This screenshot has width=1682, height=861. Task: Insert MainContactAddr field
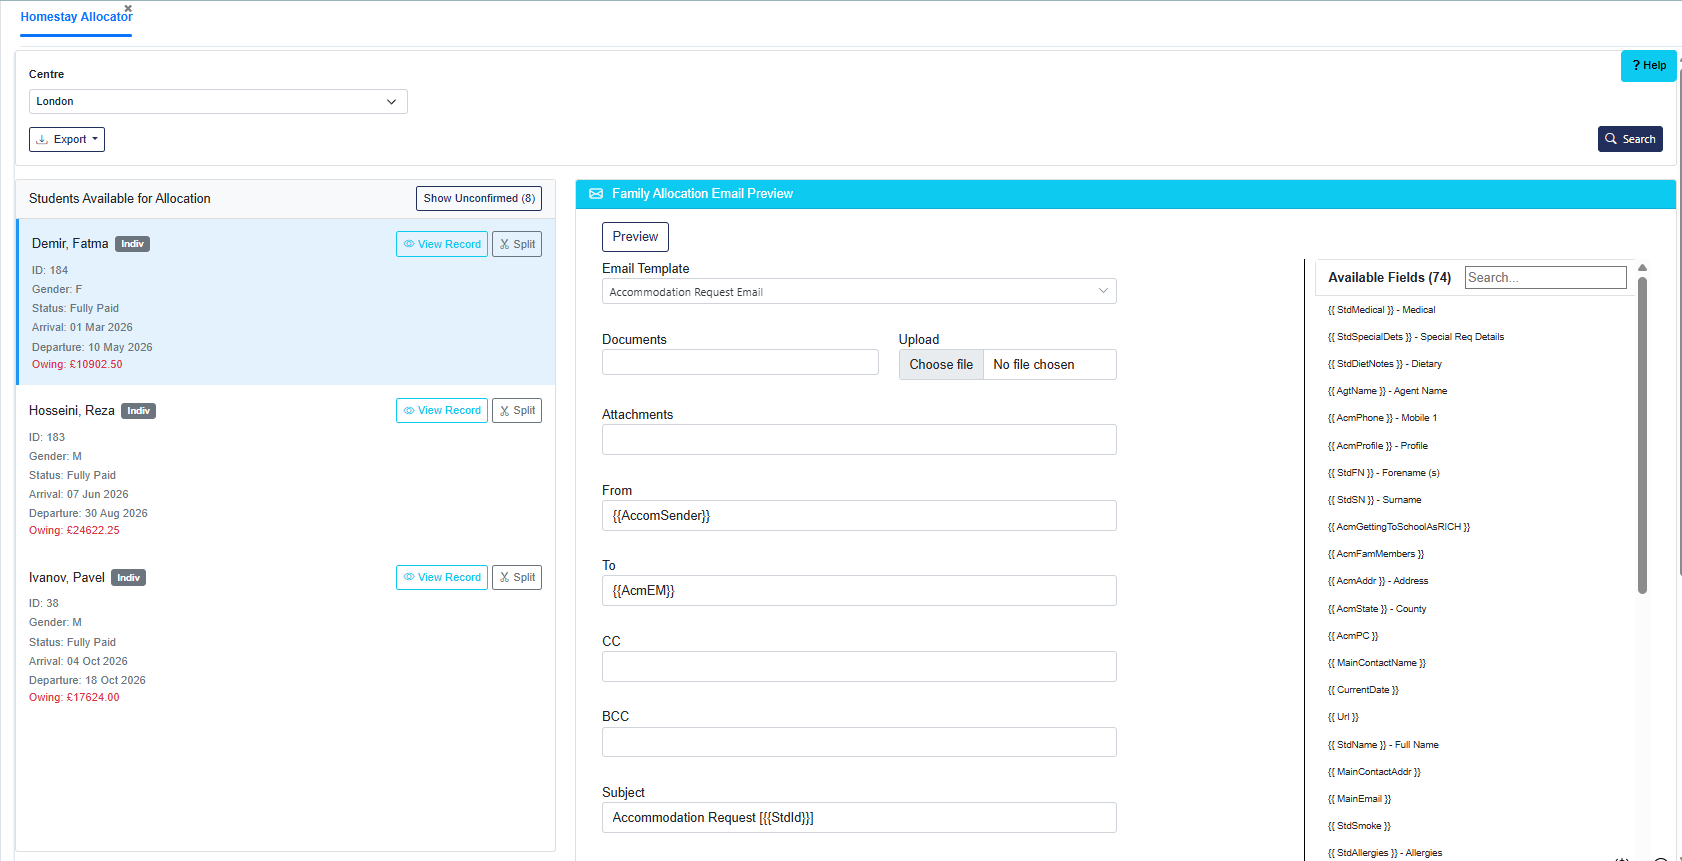point(1373,772)
